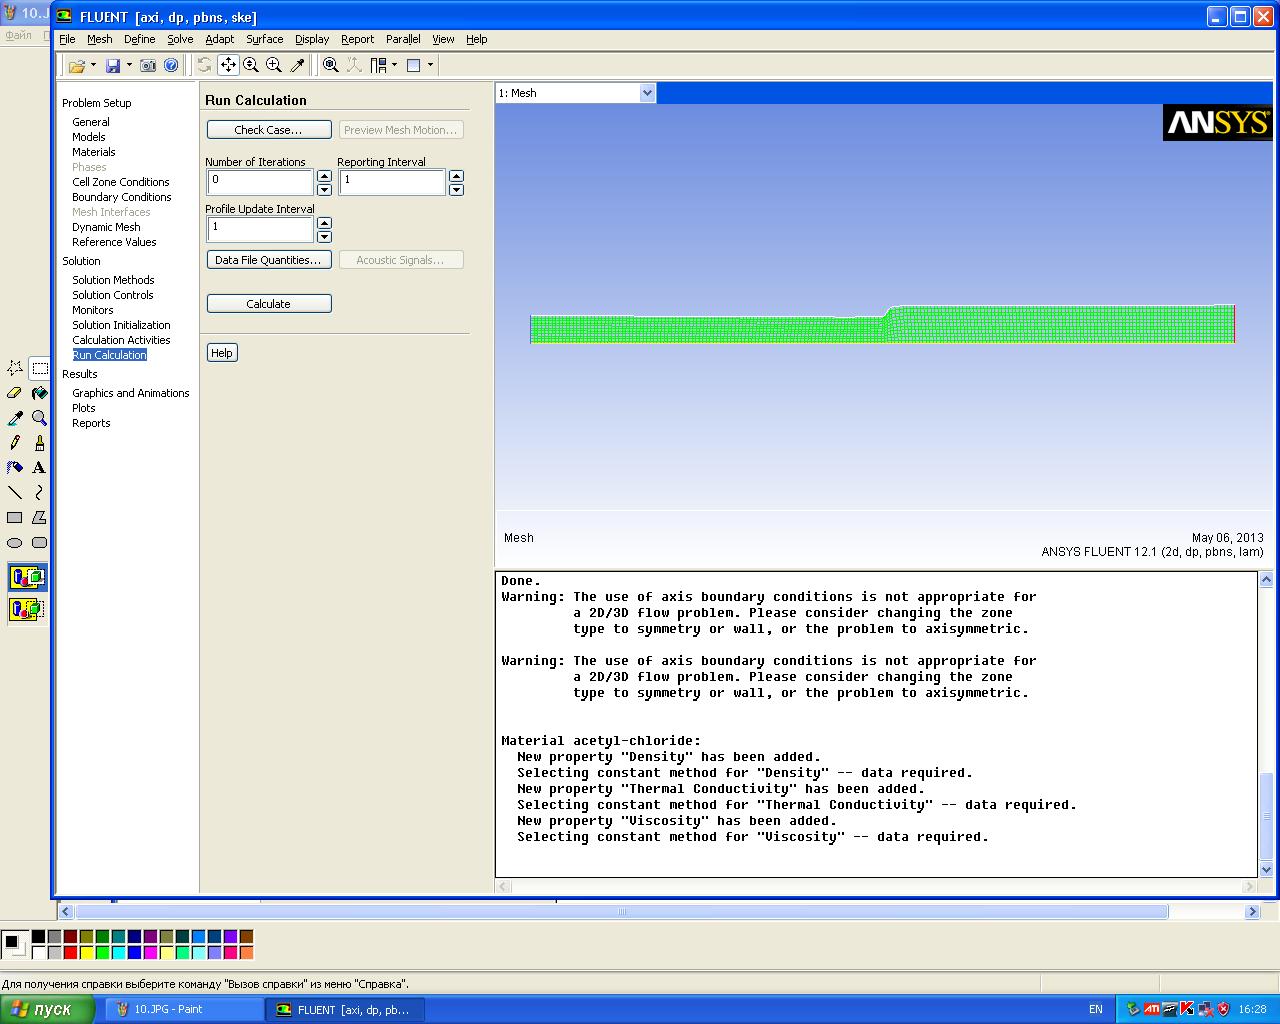
Task: Open the blue help question-mark icon
Action: click(171, 65)
